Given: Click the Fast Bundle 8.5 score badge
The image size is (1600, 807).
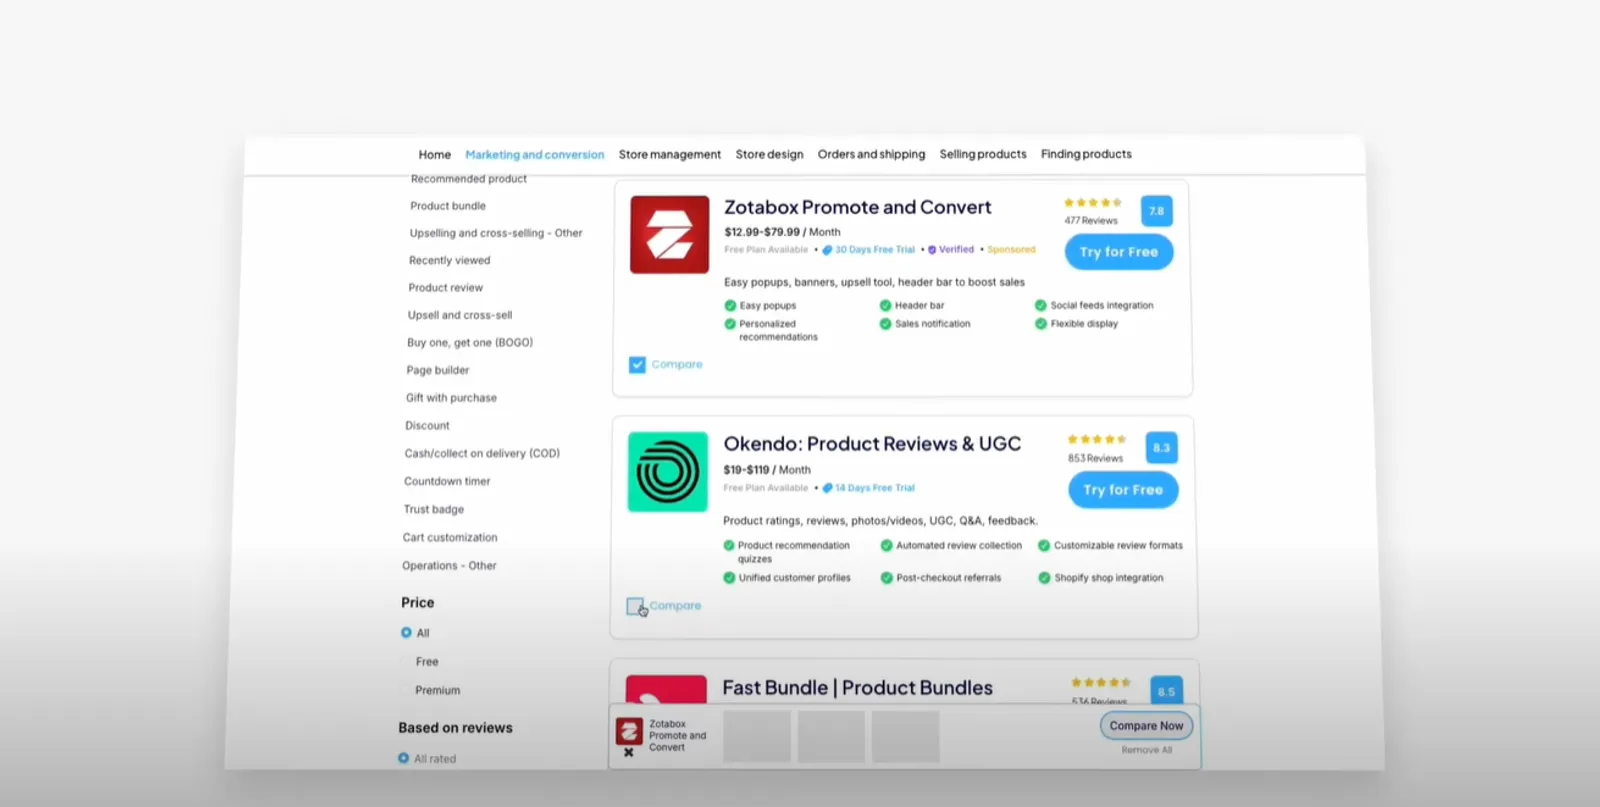Looking at the screenshot, I should point(1166,690).
